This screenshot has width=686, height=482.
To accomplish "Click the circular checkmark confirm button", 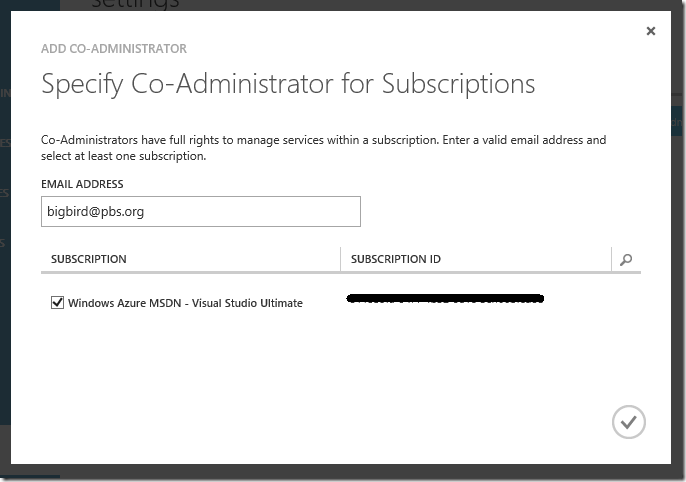I will point(629,422).
